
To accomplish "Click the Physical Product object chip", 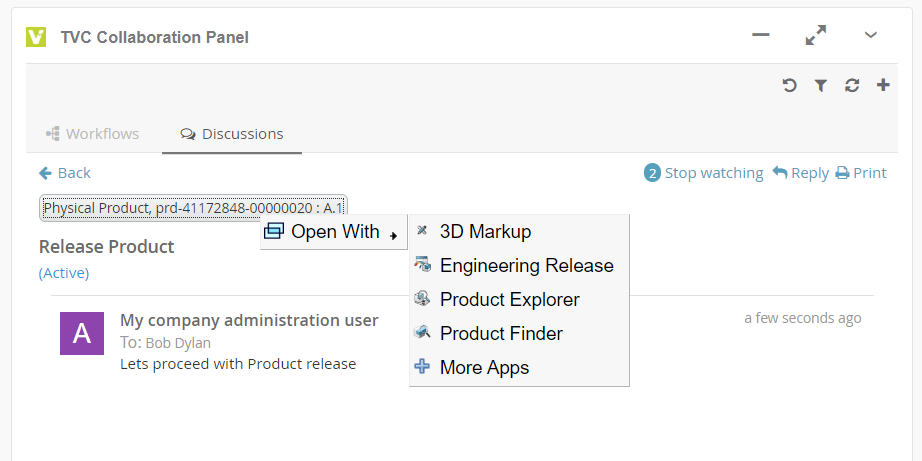I will tap(193, 208).
